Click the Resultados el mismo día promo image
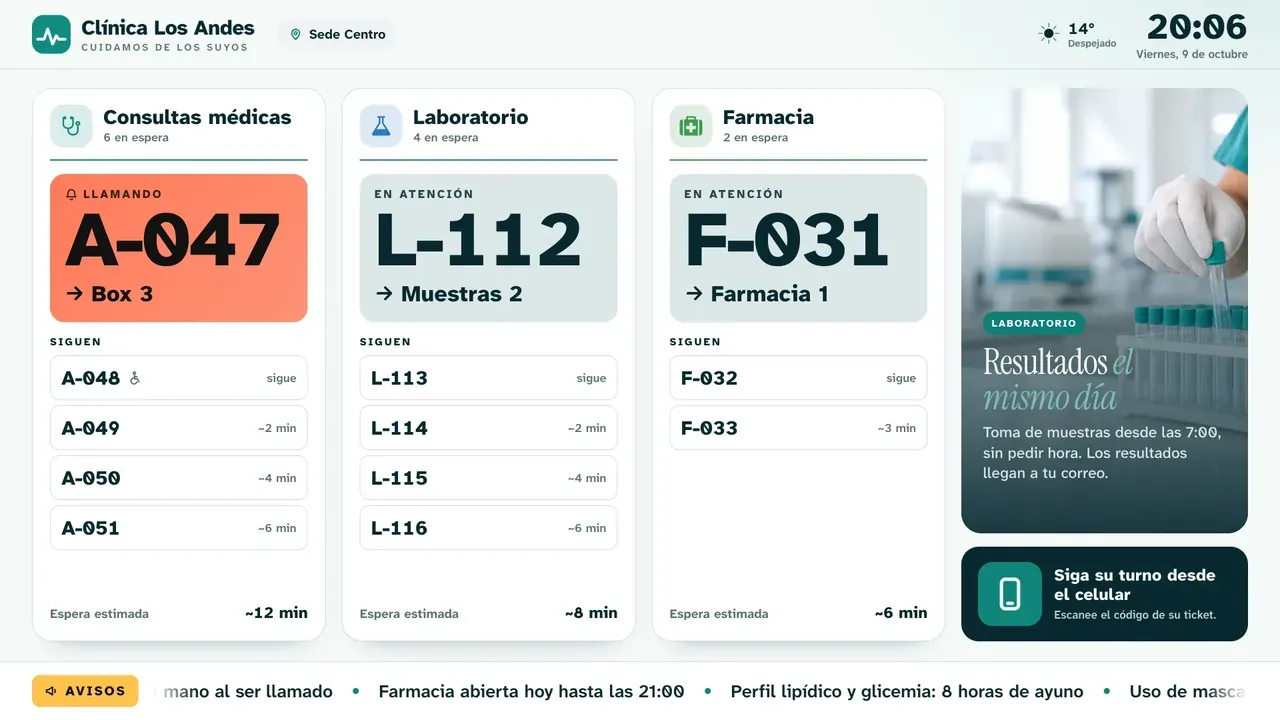The width and height of the screenshot is (1280, 720). pyautogui.click(x=1104, y=310)
